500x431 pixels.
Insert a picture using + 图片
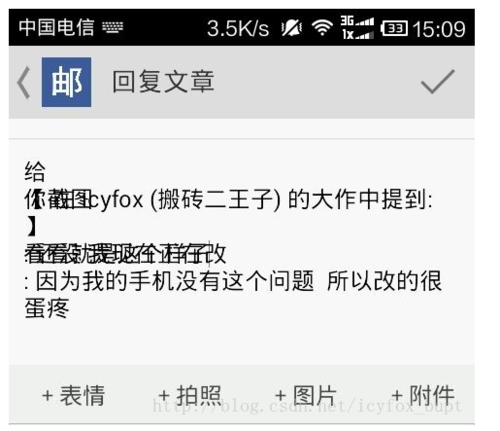pyautogui.click(x=306, y=395)
